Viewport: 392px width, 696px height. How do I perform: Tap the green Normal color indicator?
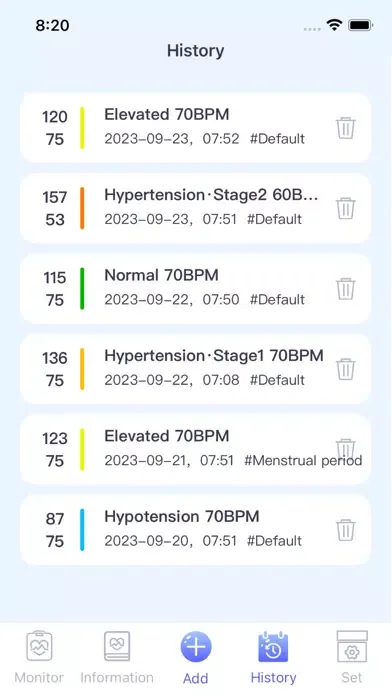click(82, 289)
